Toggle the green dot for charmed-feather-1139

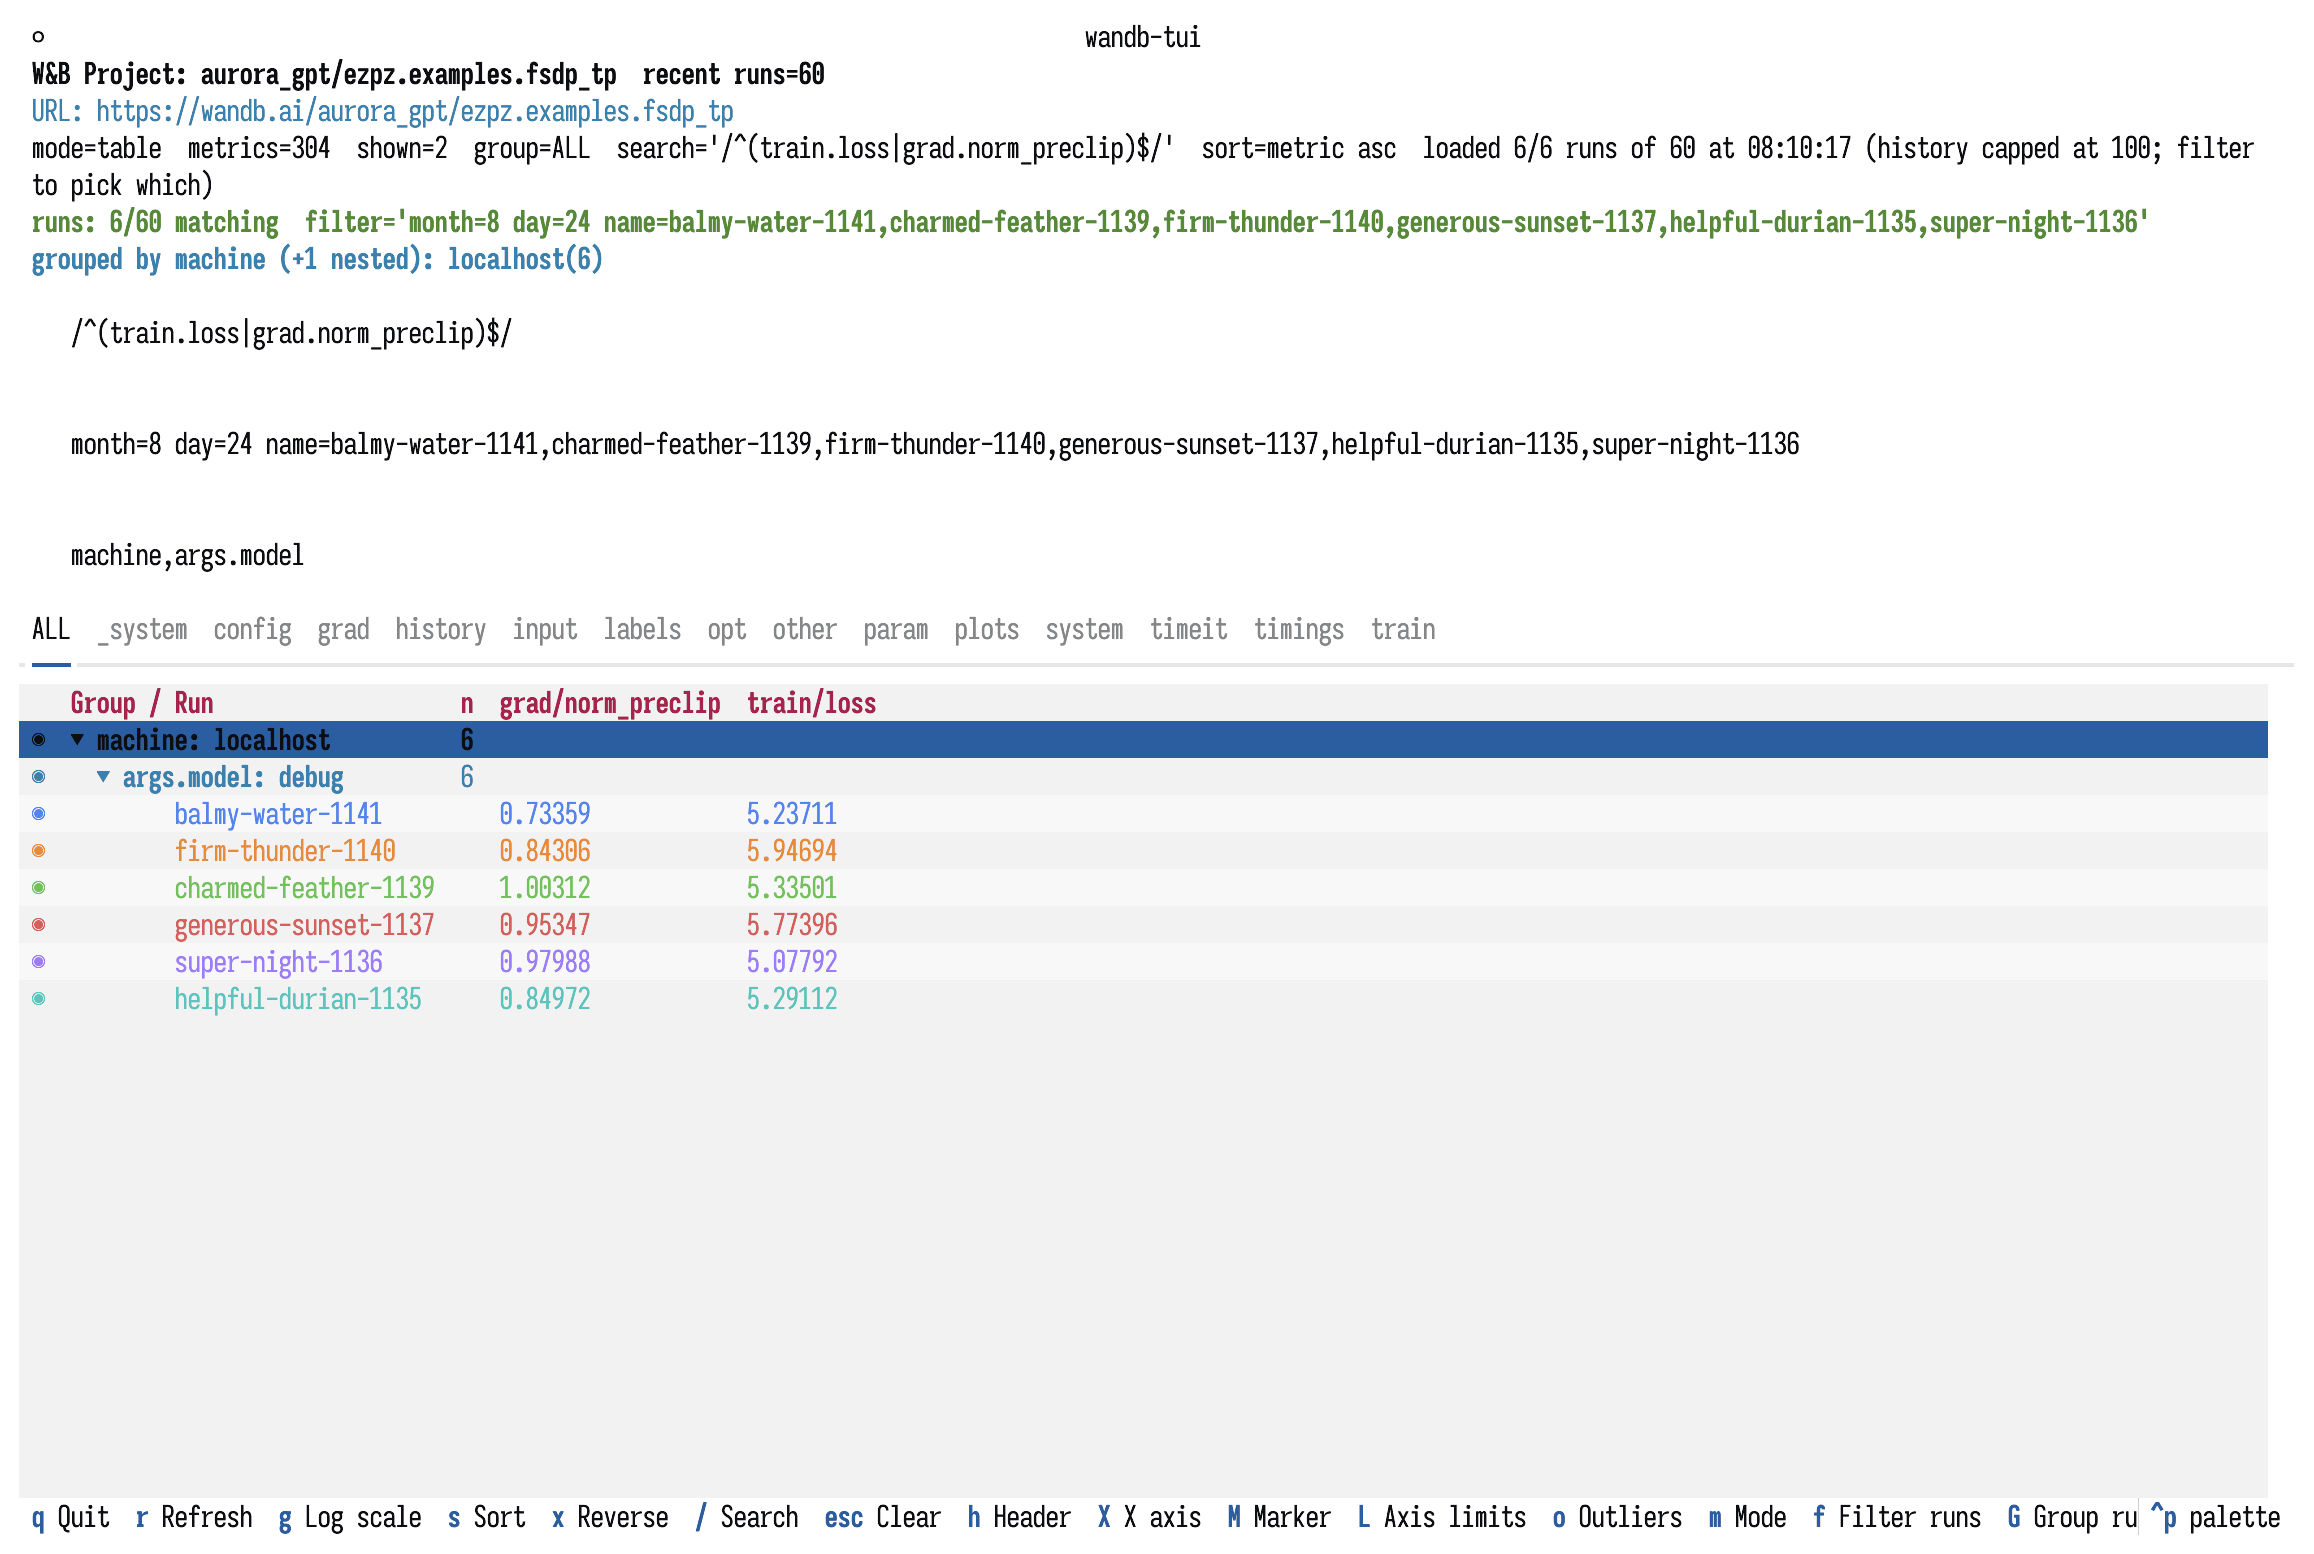[39, 888]
